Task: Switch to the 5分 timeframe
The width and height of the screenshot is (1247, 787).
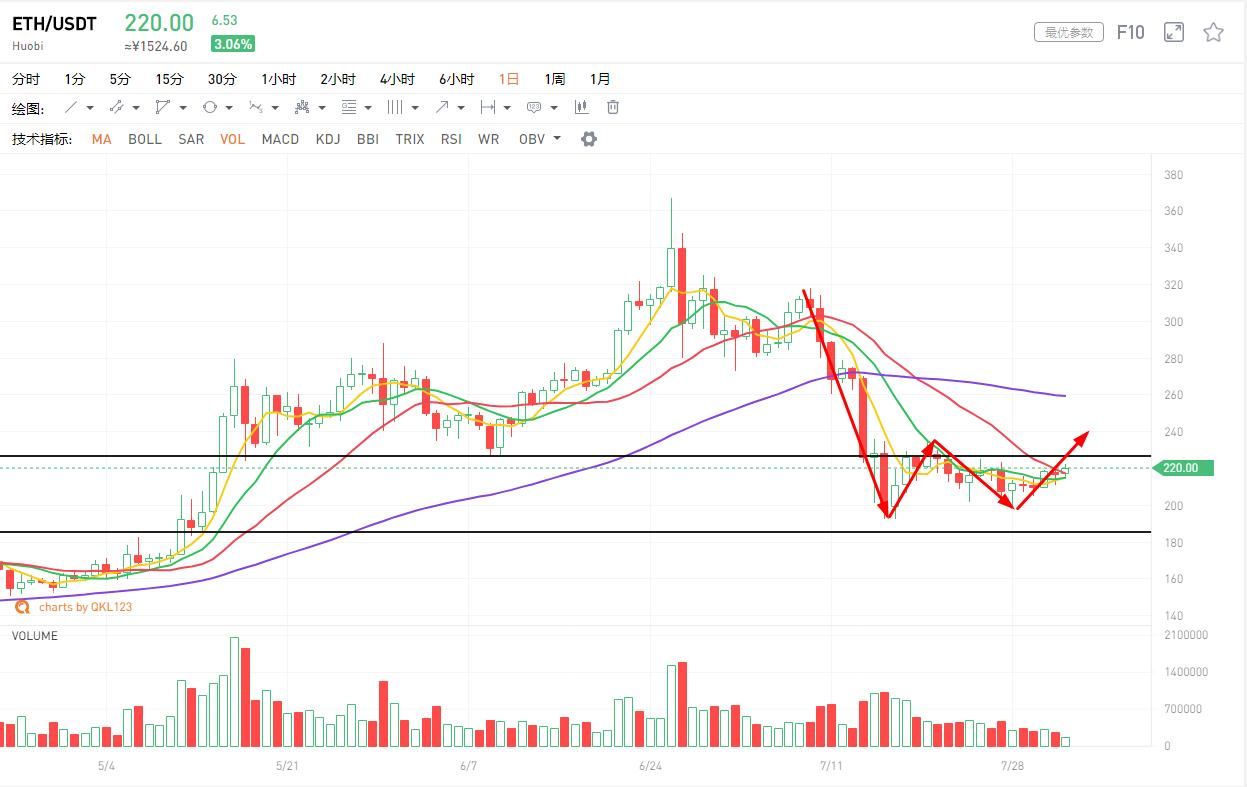Action: (120, 79)
